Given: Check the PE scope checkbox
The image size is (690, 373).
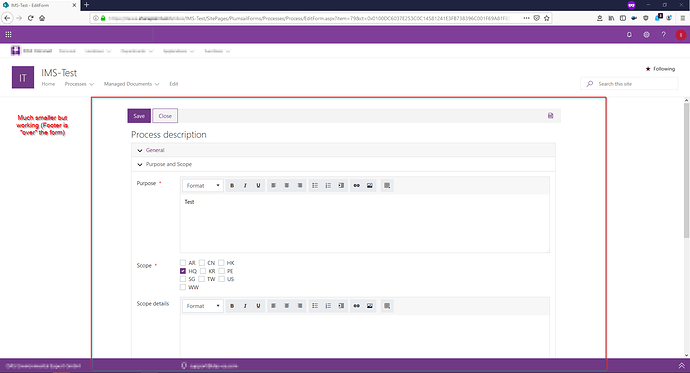Looking at the screenshot, I should point(222,271).
